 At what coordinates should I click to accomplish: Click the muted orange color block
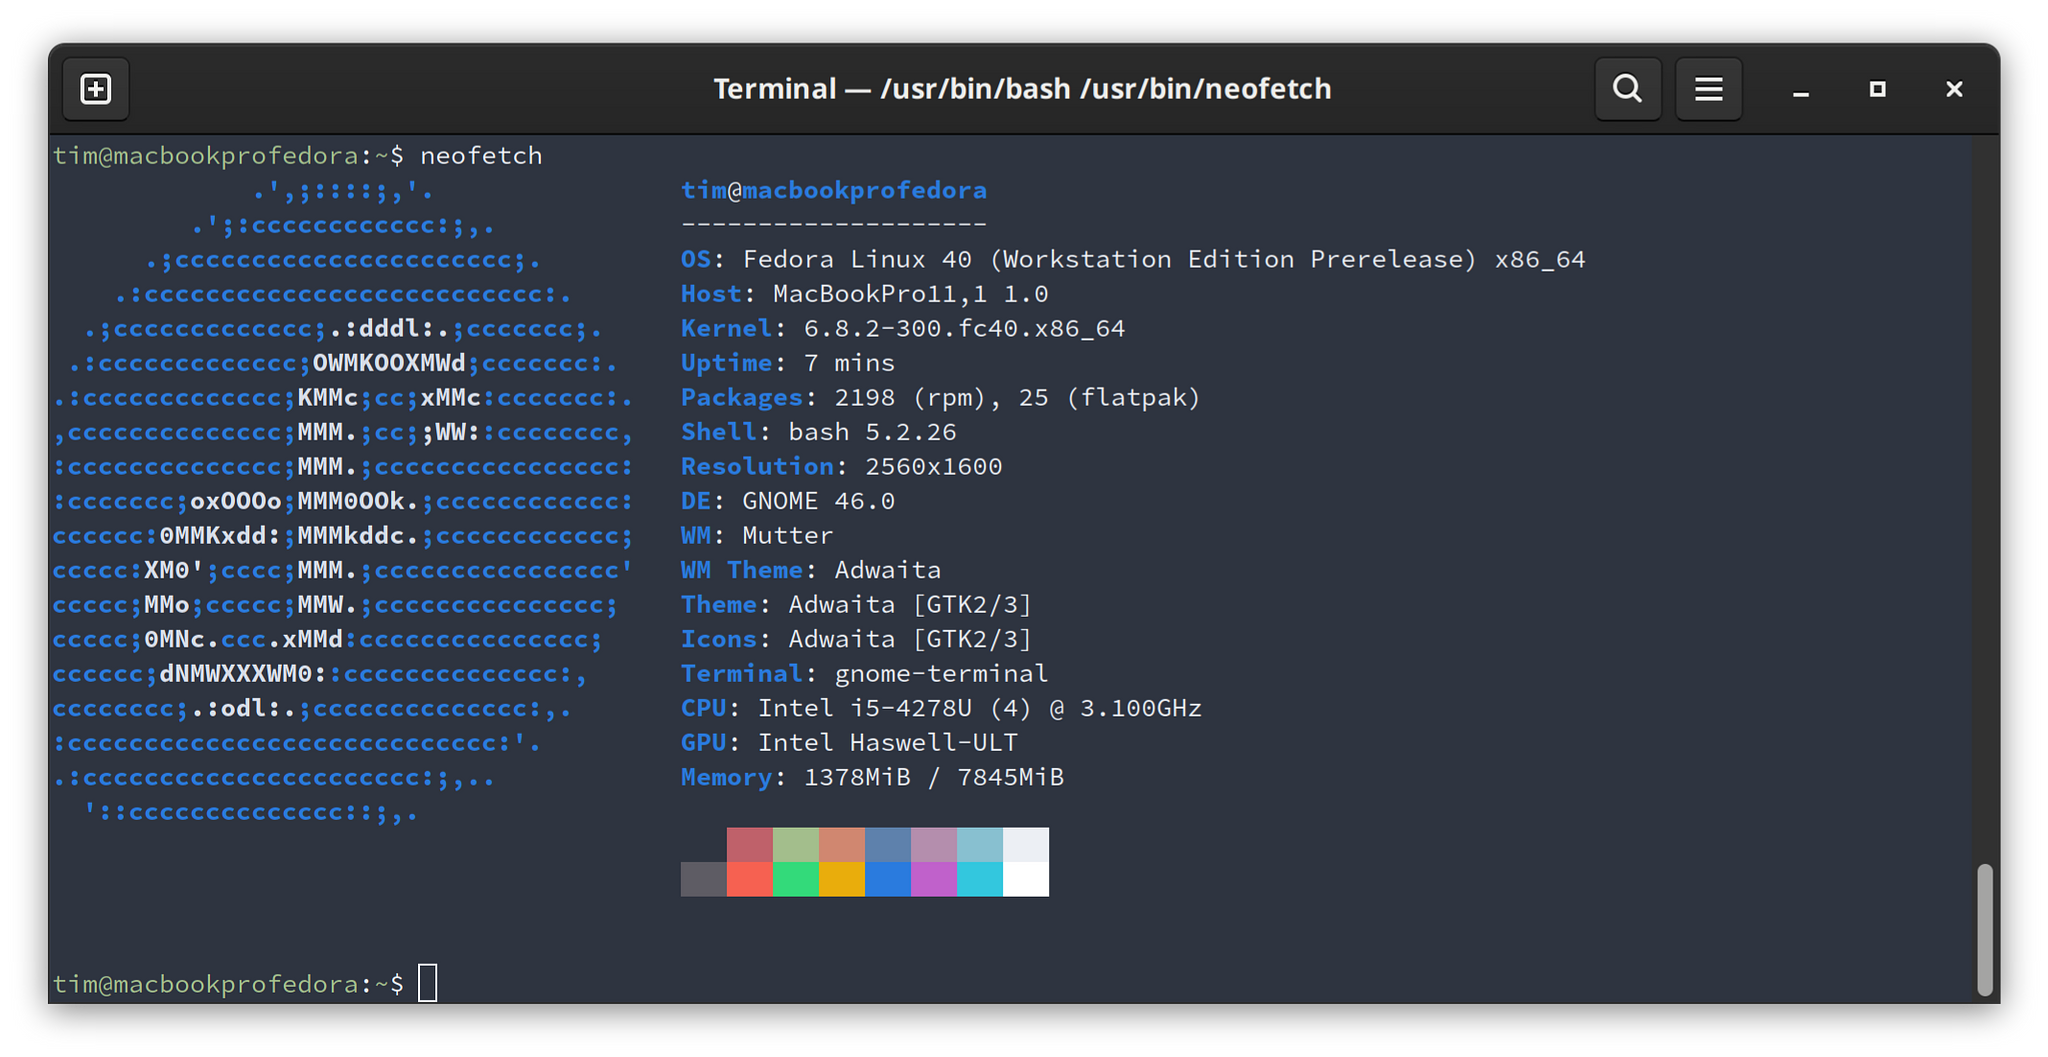tap(842, 845)
